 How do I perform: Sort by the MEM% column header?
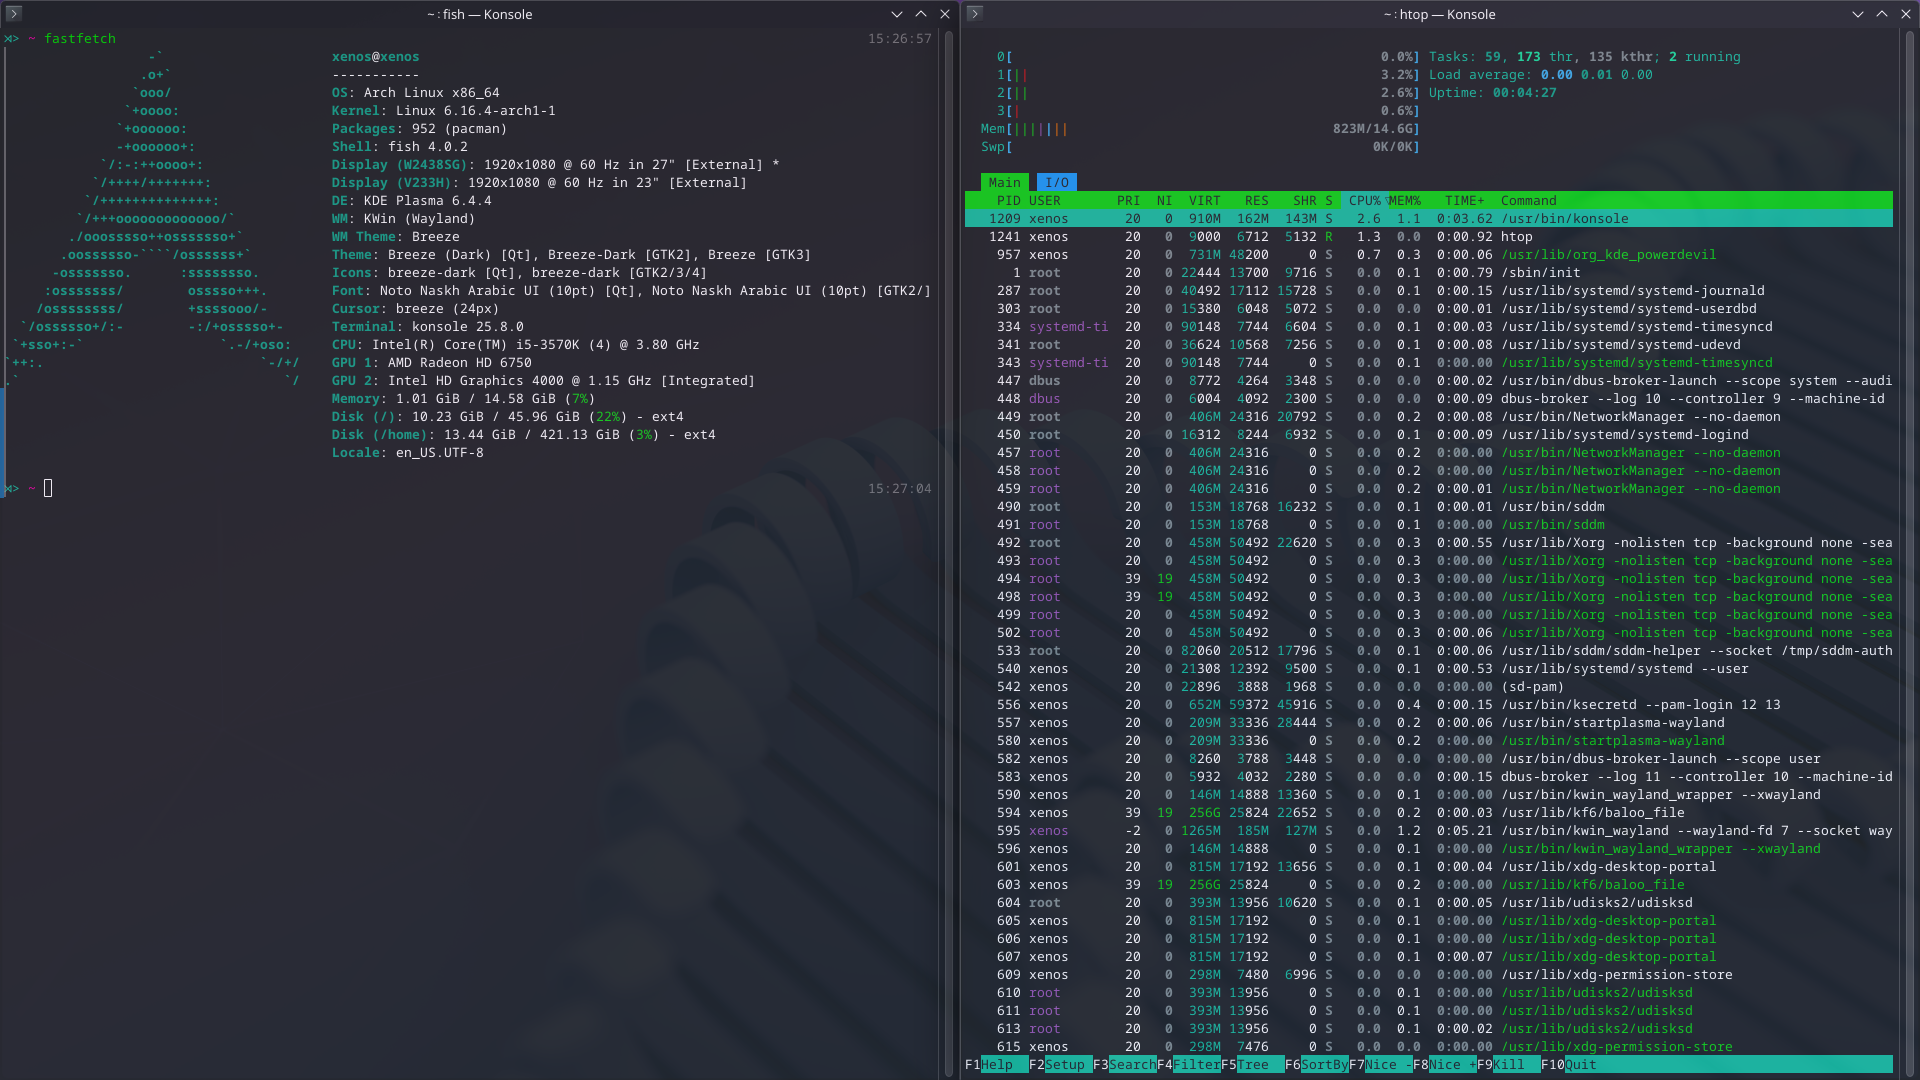click(x=1404, y=201)
